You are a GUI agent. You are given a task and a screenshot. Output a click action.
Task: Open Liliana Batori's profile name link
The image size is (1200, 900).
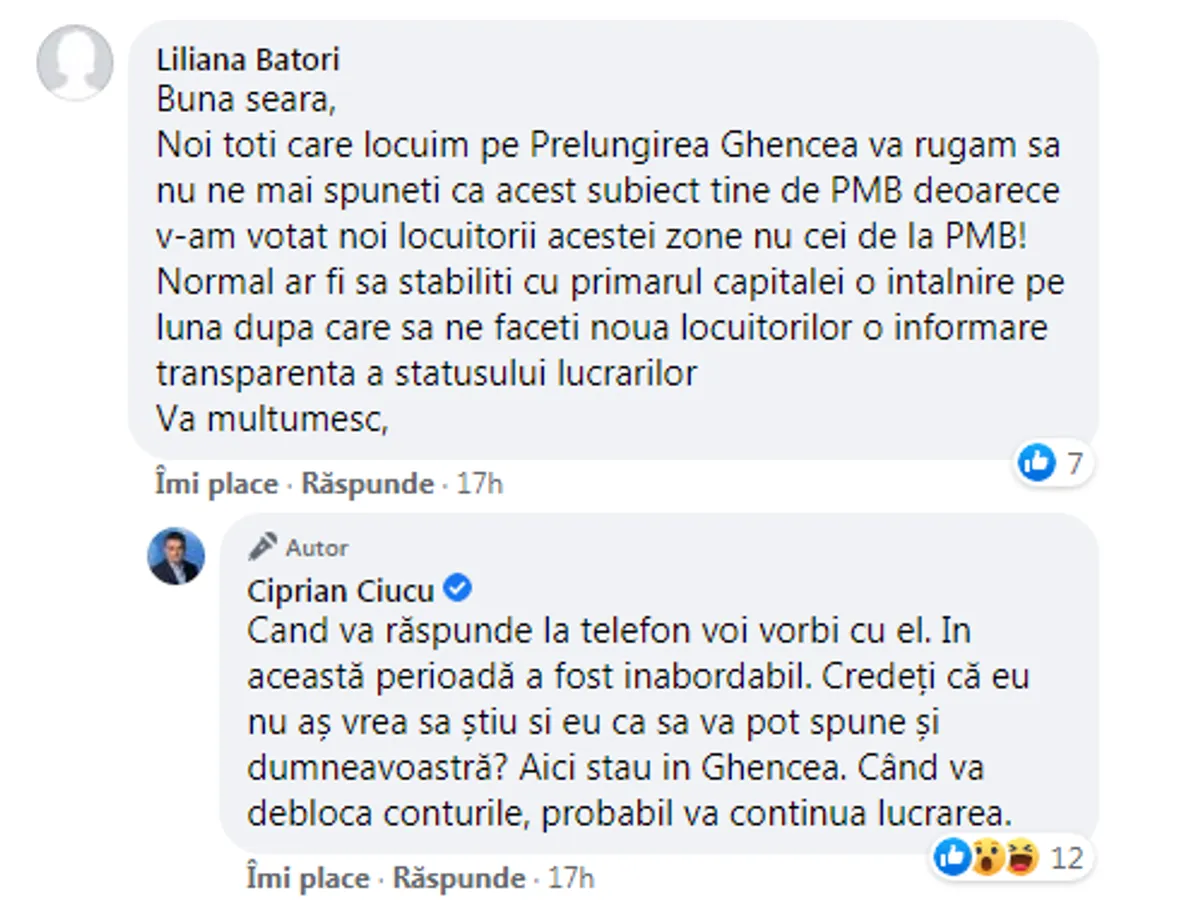click(x=248, y=60)
